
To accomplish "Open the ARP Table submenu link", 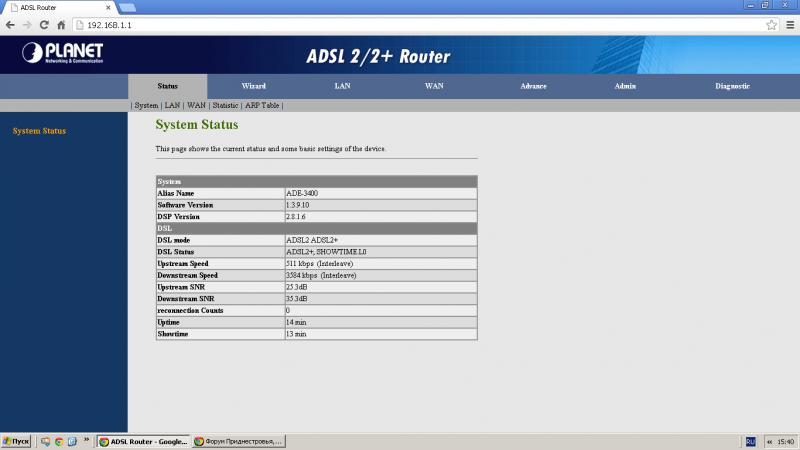I will click(262, 105).
